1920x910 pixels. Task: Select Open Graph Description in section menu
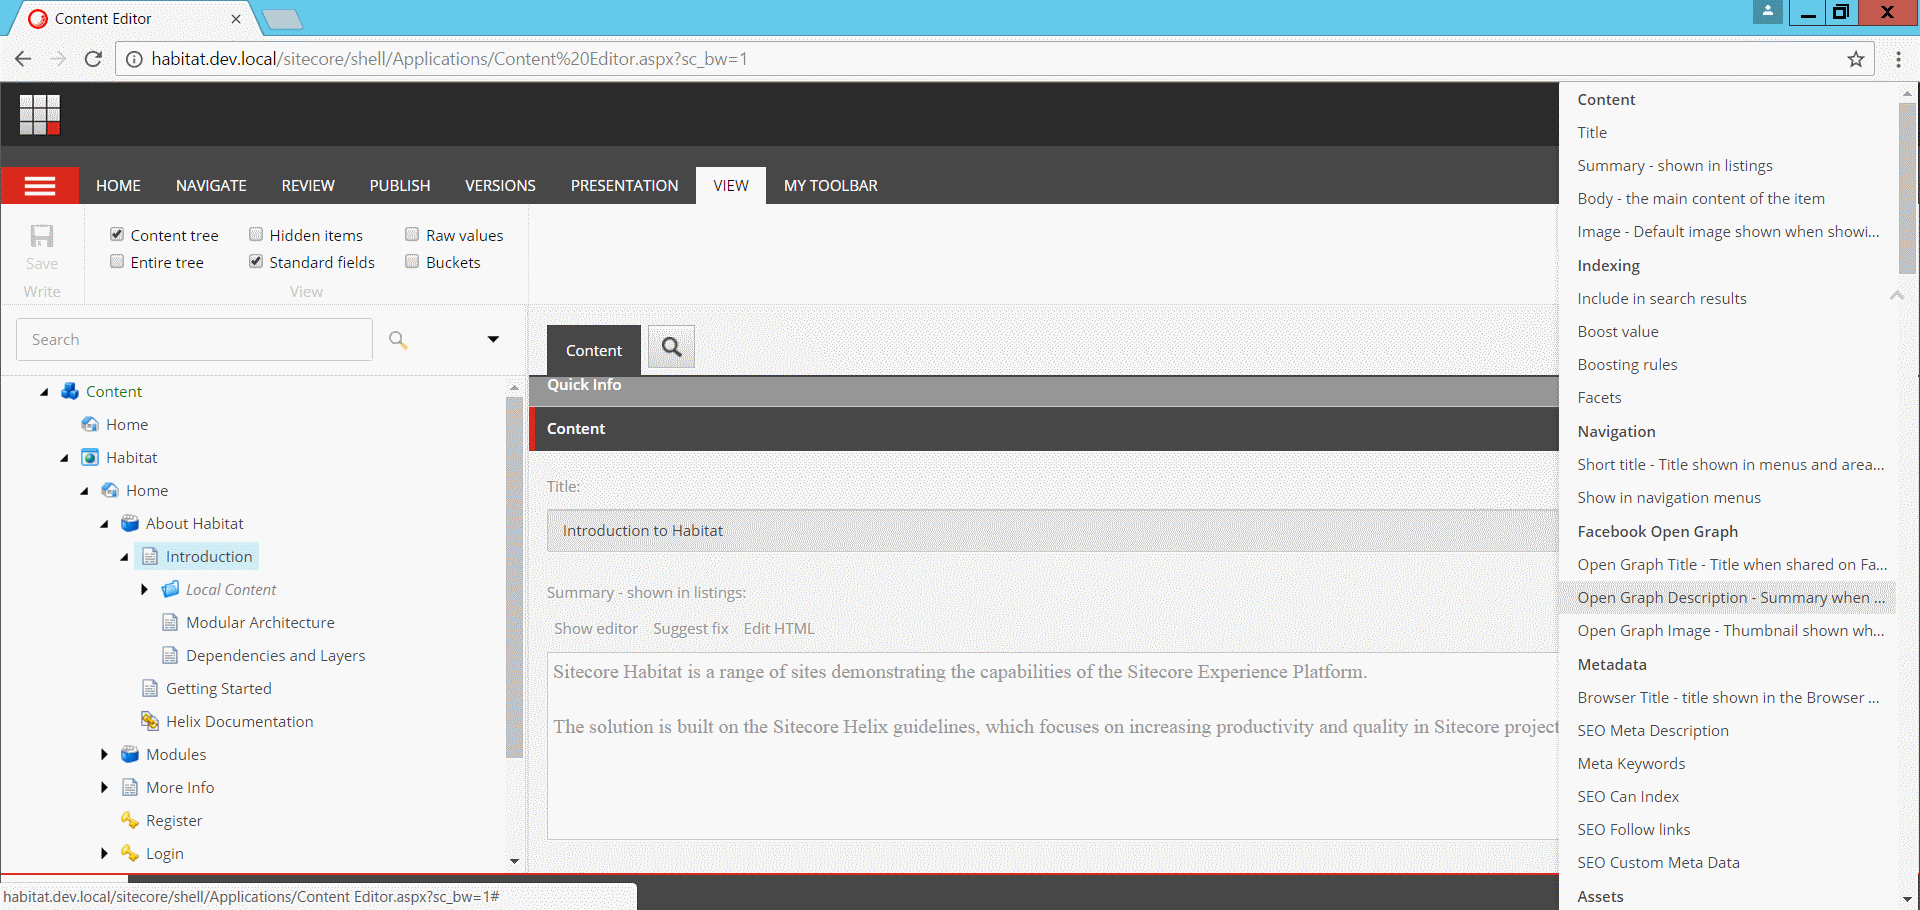[x=1727, y=598]
